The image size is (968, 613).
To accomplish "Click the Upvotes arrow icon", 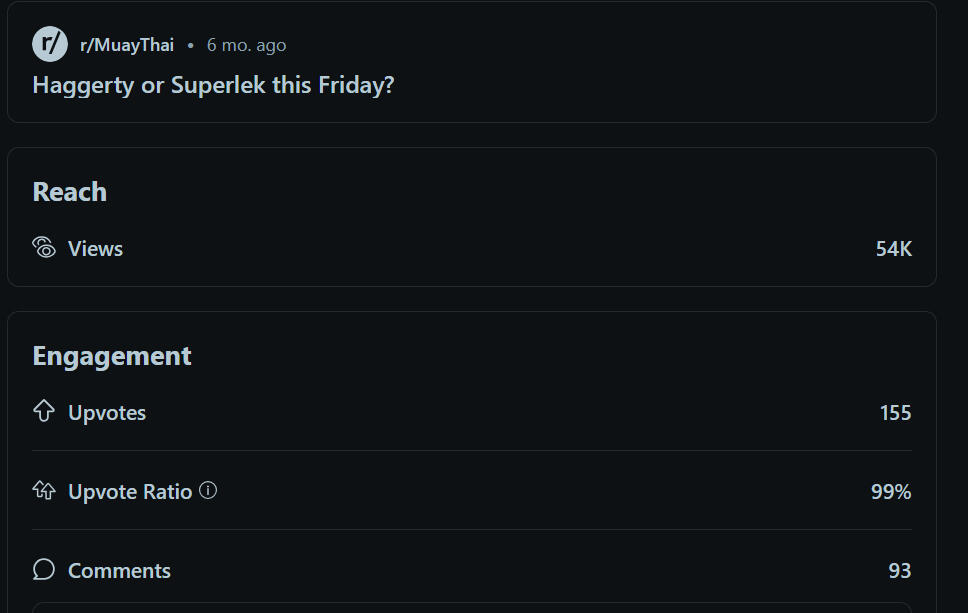I will pos(44,411).
